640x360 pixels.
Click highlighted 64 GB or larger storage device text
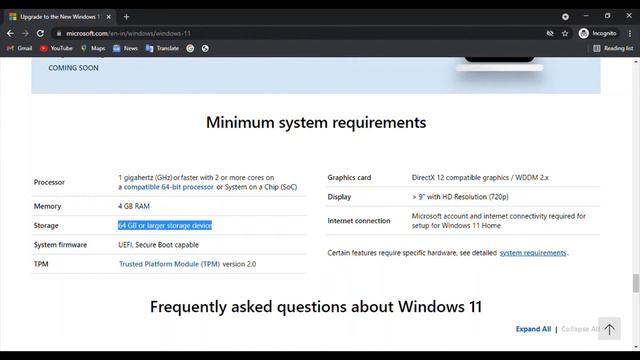(165, 225)
